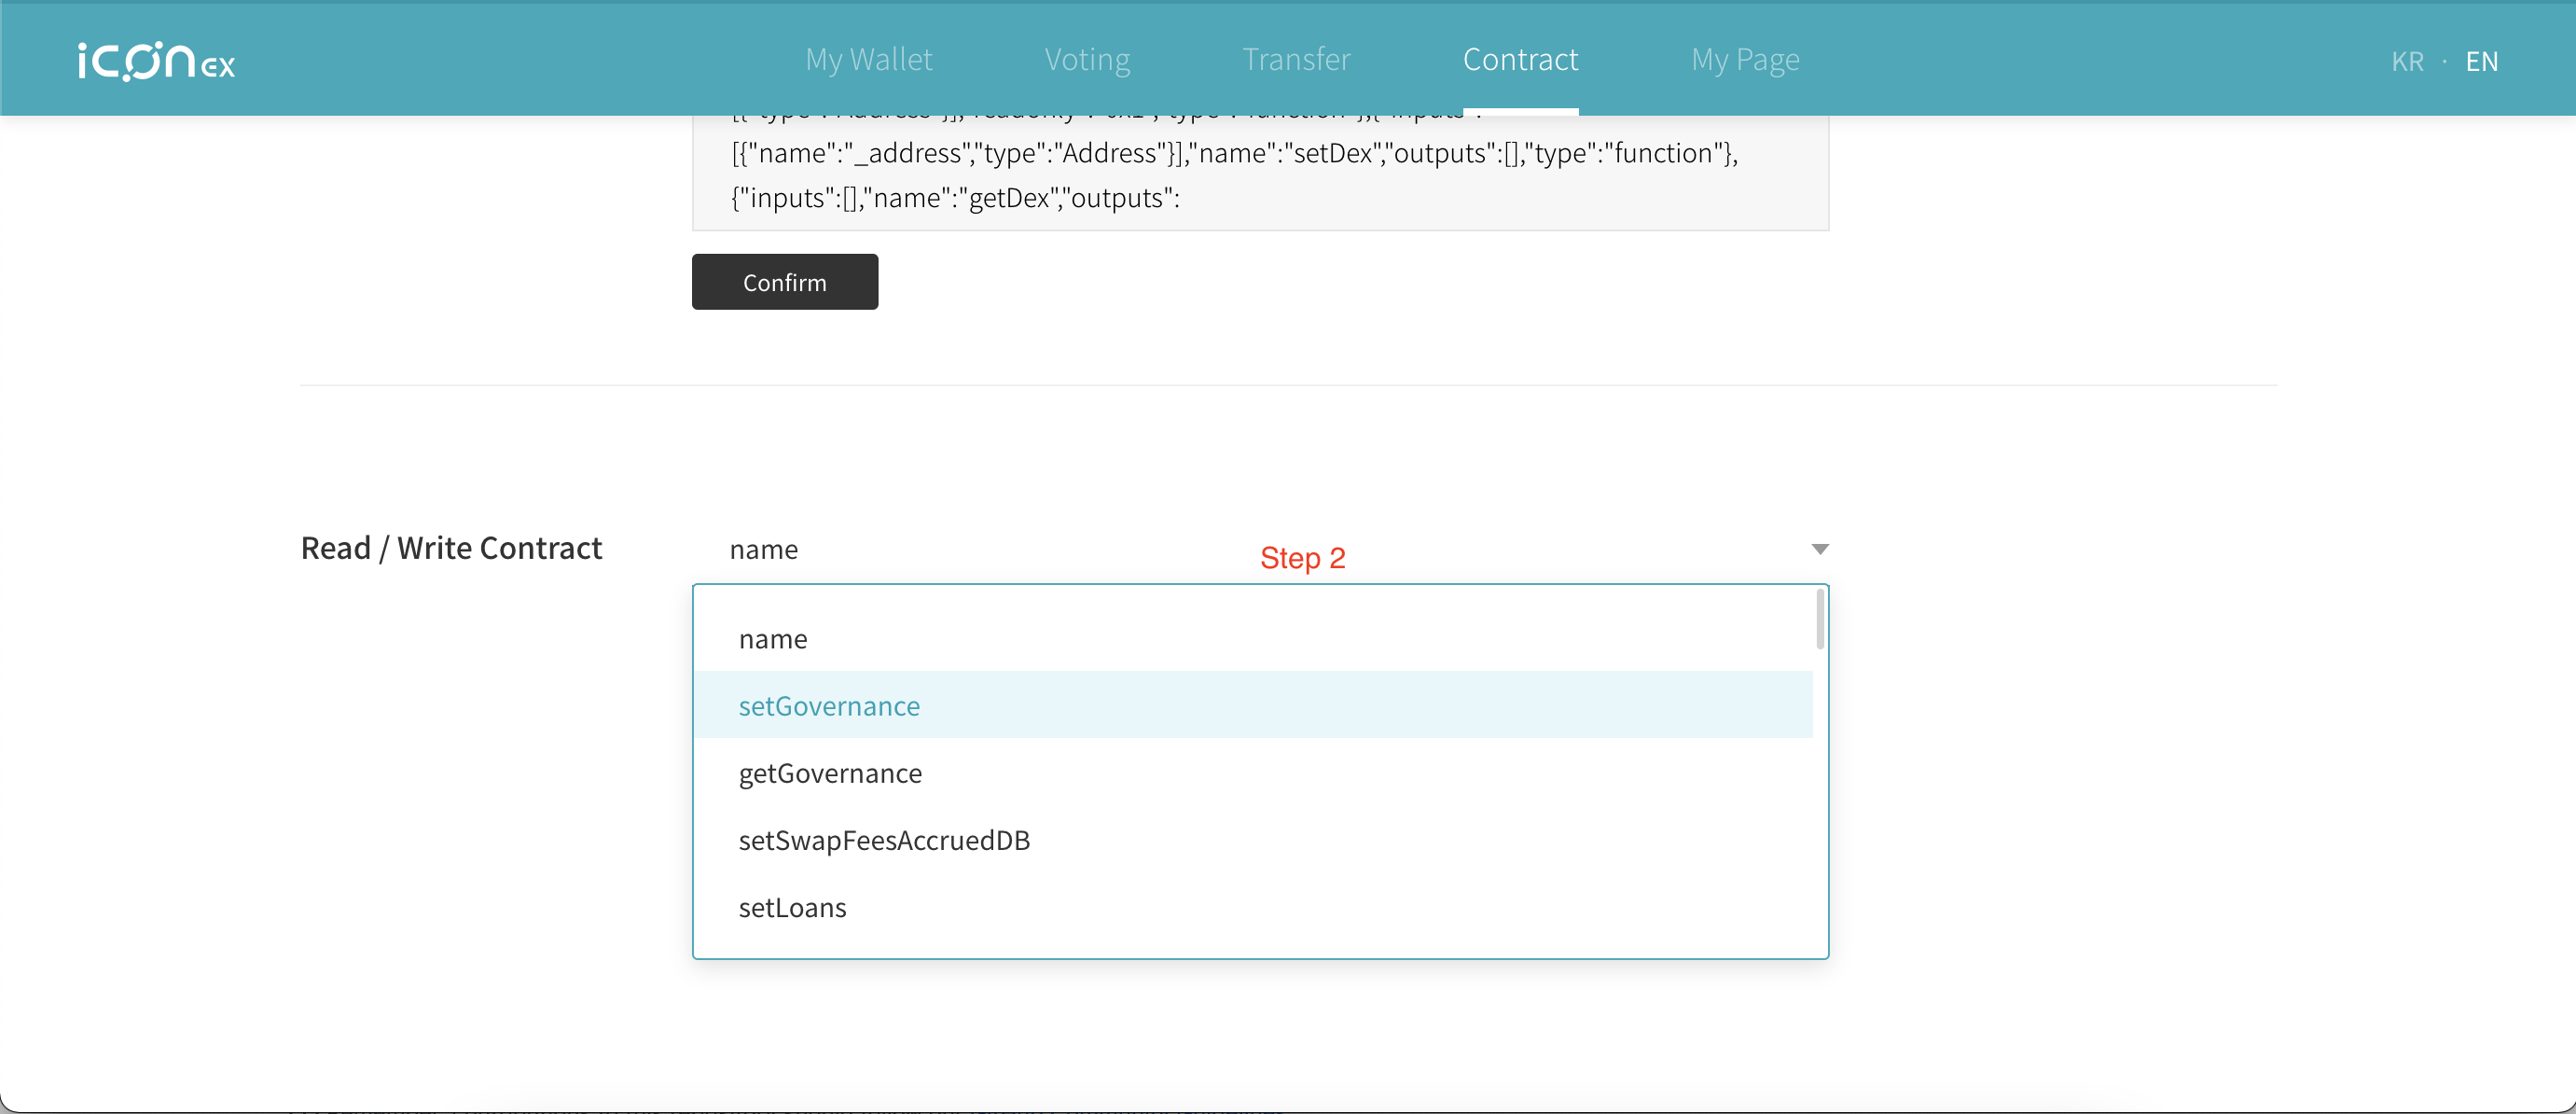Viewport: 2576px width, 1114px height.
Task: Click the ICONex logo
Action: tap(156, 61)
